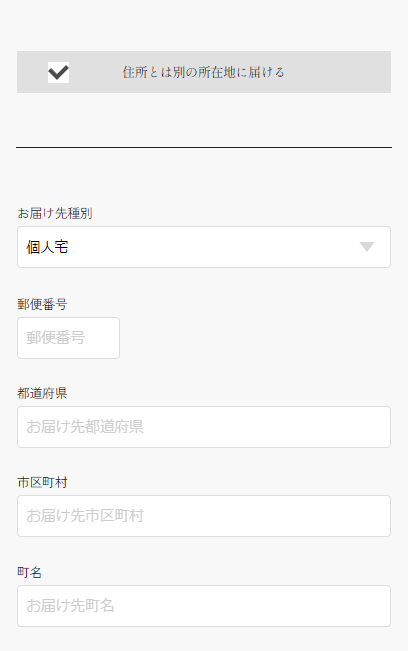Viewport: 408px width, 651px height.
Task: Click the 市区町村 field label
Action: pyautogui.click(x=42, y=482)
